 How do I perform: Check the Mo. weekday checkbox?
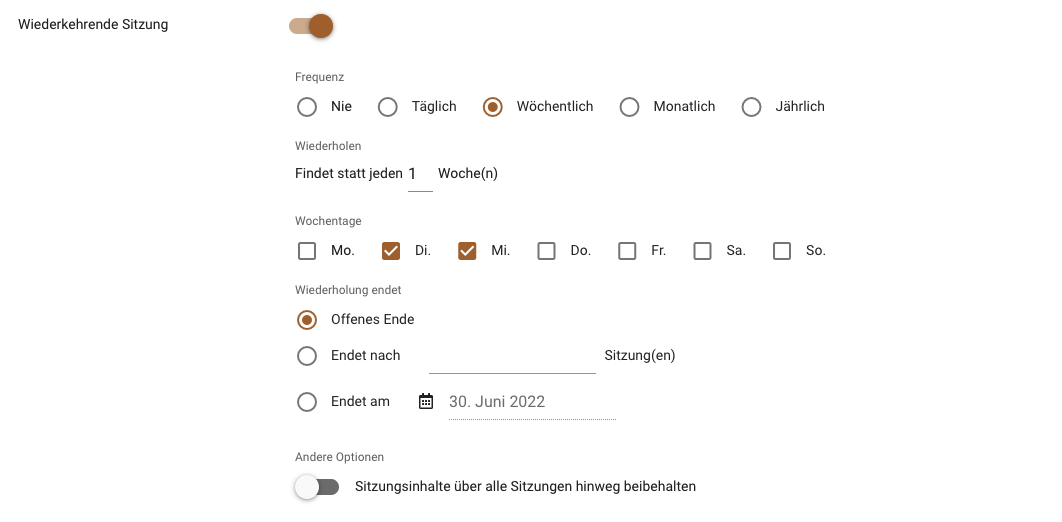click(x=307, y=251)
